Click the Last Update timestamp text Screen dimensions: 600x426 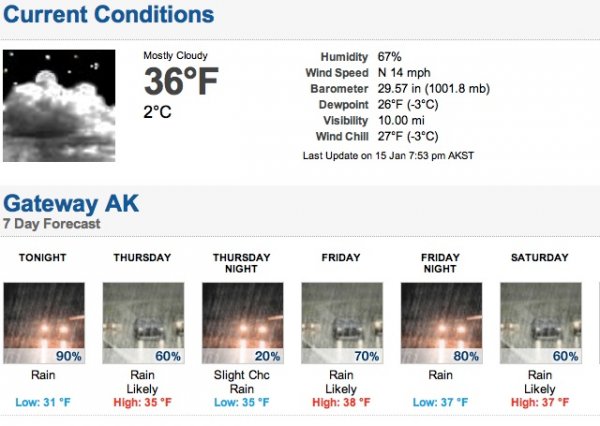[388, 156]
